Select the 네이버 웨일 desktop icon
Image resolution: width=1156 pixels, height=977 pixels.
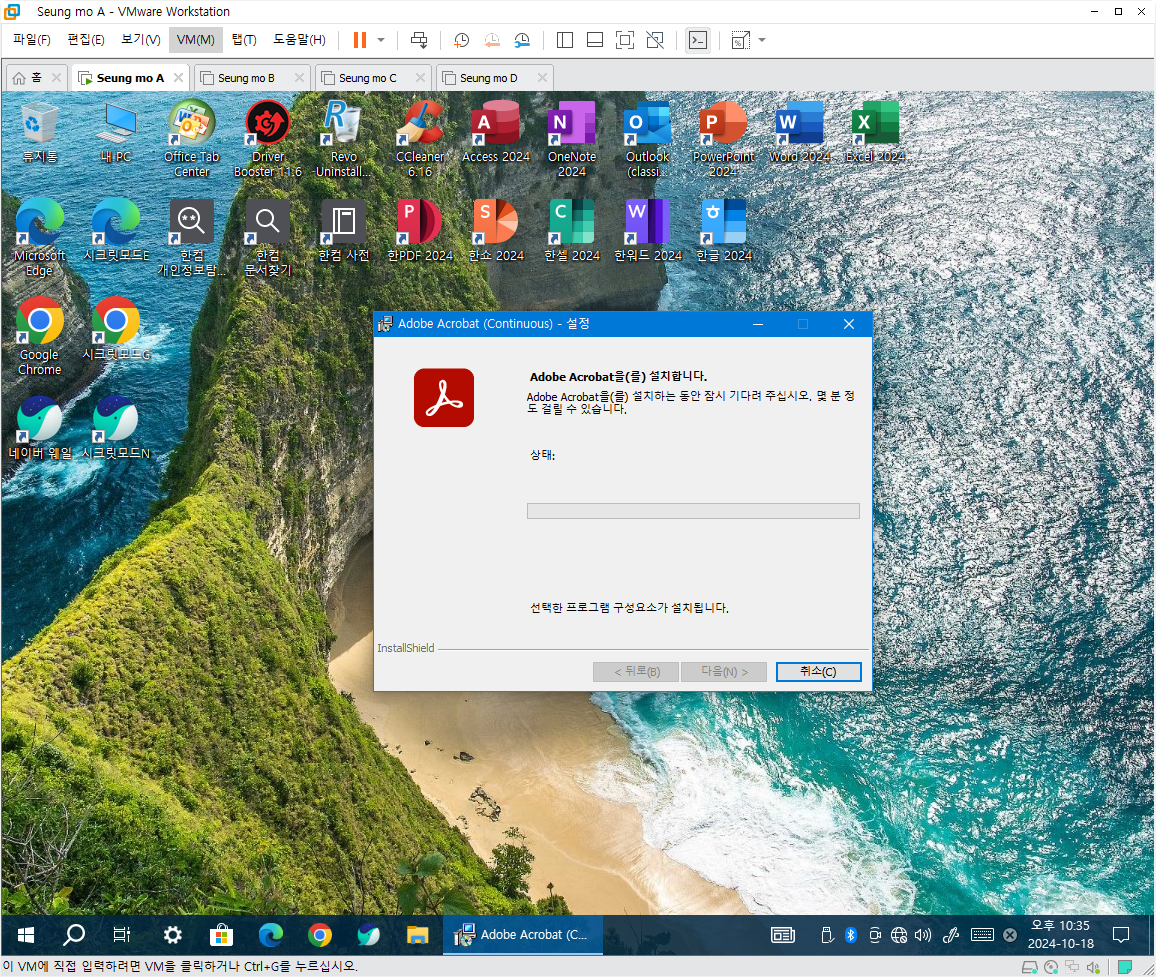pos(40,428)
